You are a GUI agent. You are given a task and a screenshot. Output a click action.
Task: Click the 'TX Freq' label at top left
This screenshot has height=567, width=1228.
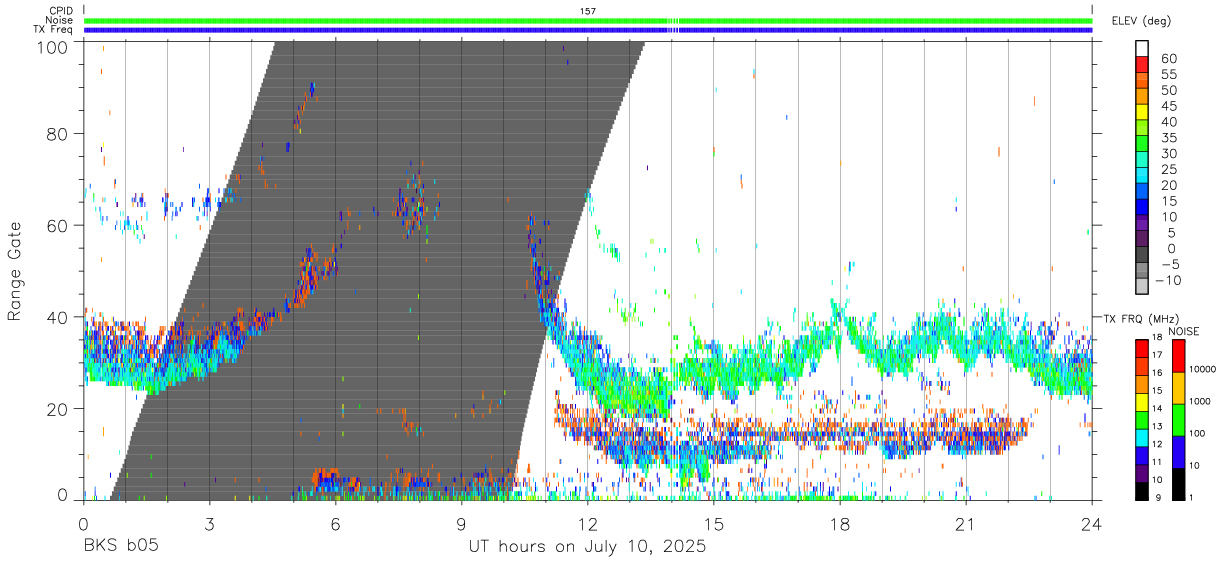[x=54, y=30]
